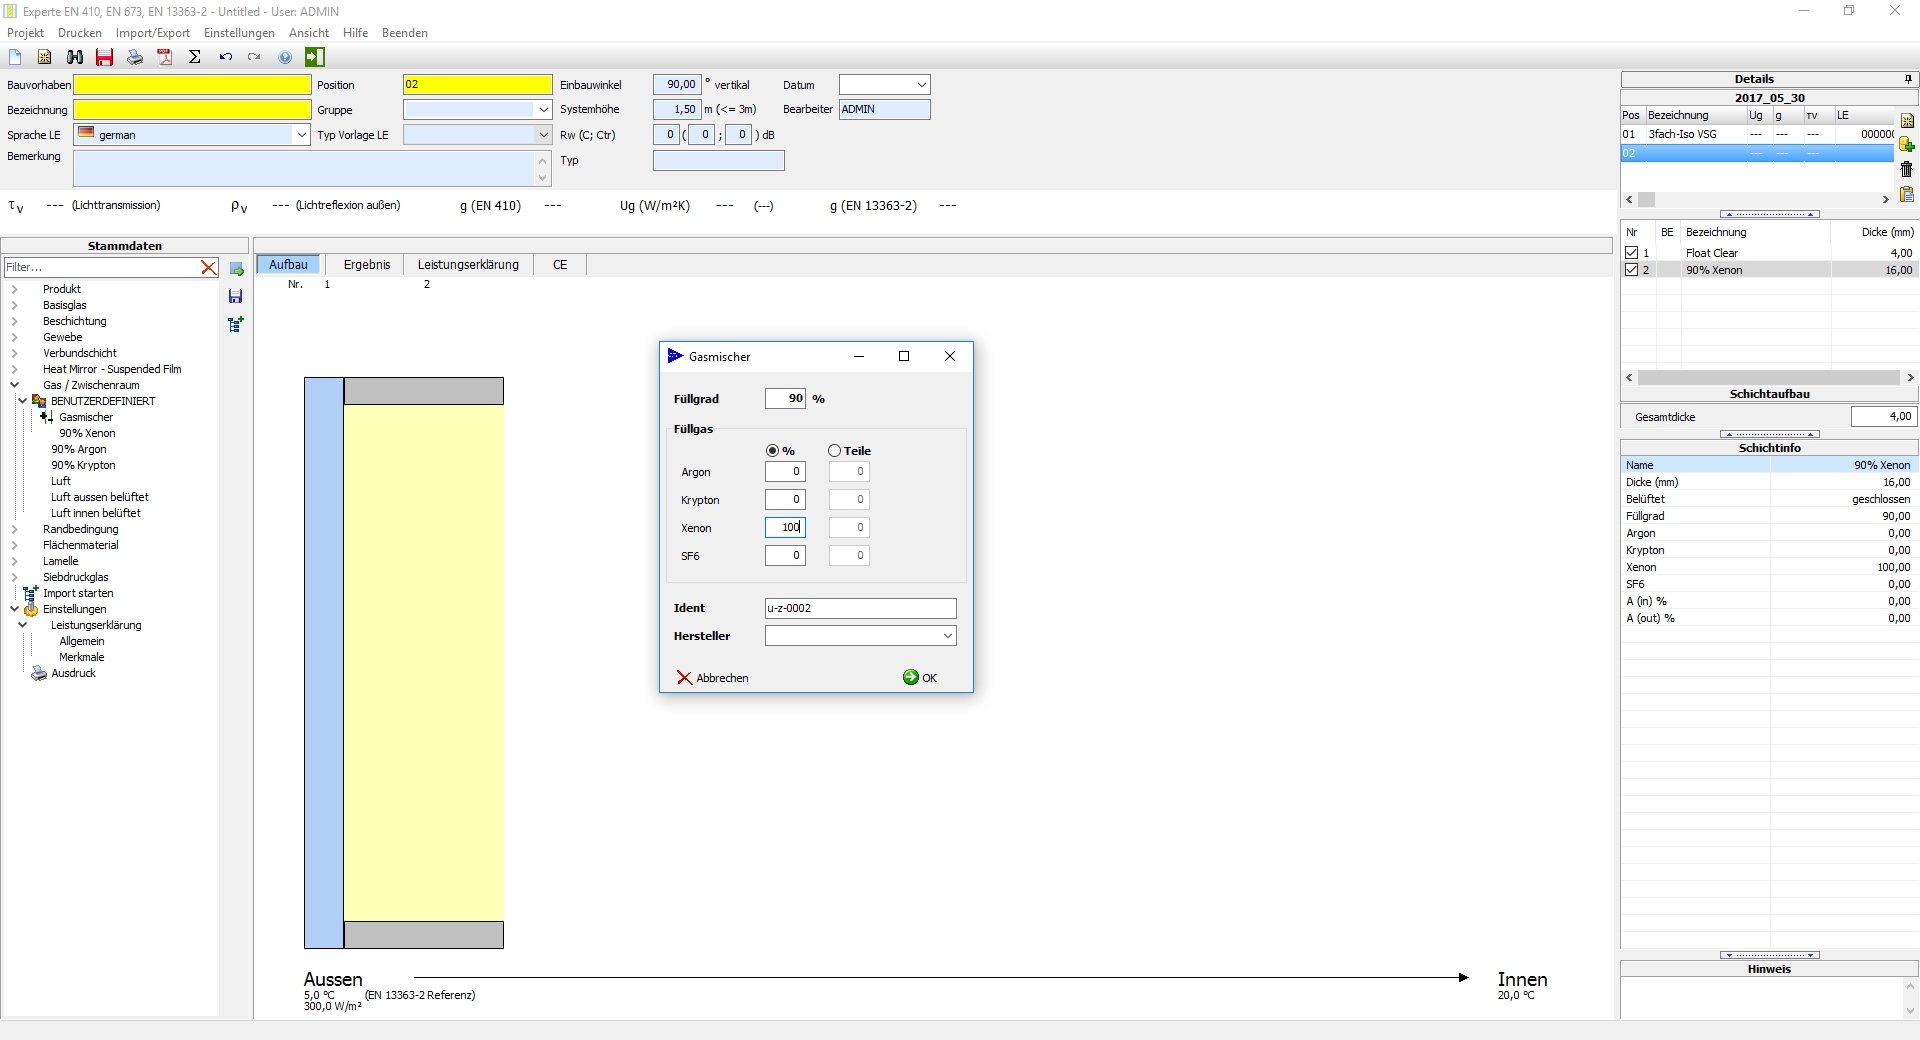
Task: Confirm the Gasmischer dialog with OK
Action: pos(920,677)
